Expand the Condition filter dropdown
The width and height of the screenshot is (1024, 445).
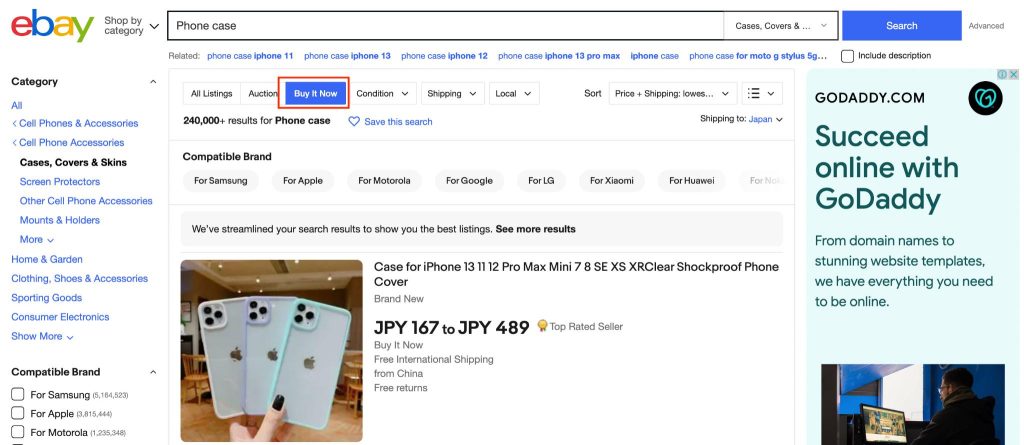383,93
